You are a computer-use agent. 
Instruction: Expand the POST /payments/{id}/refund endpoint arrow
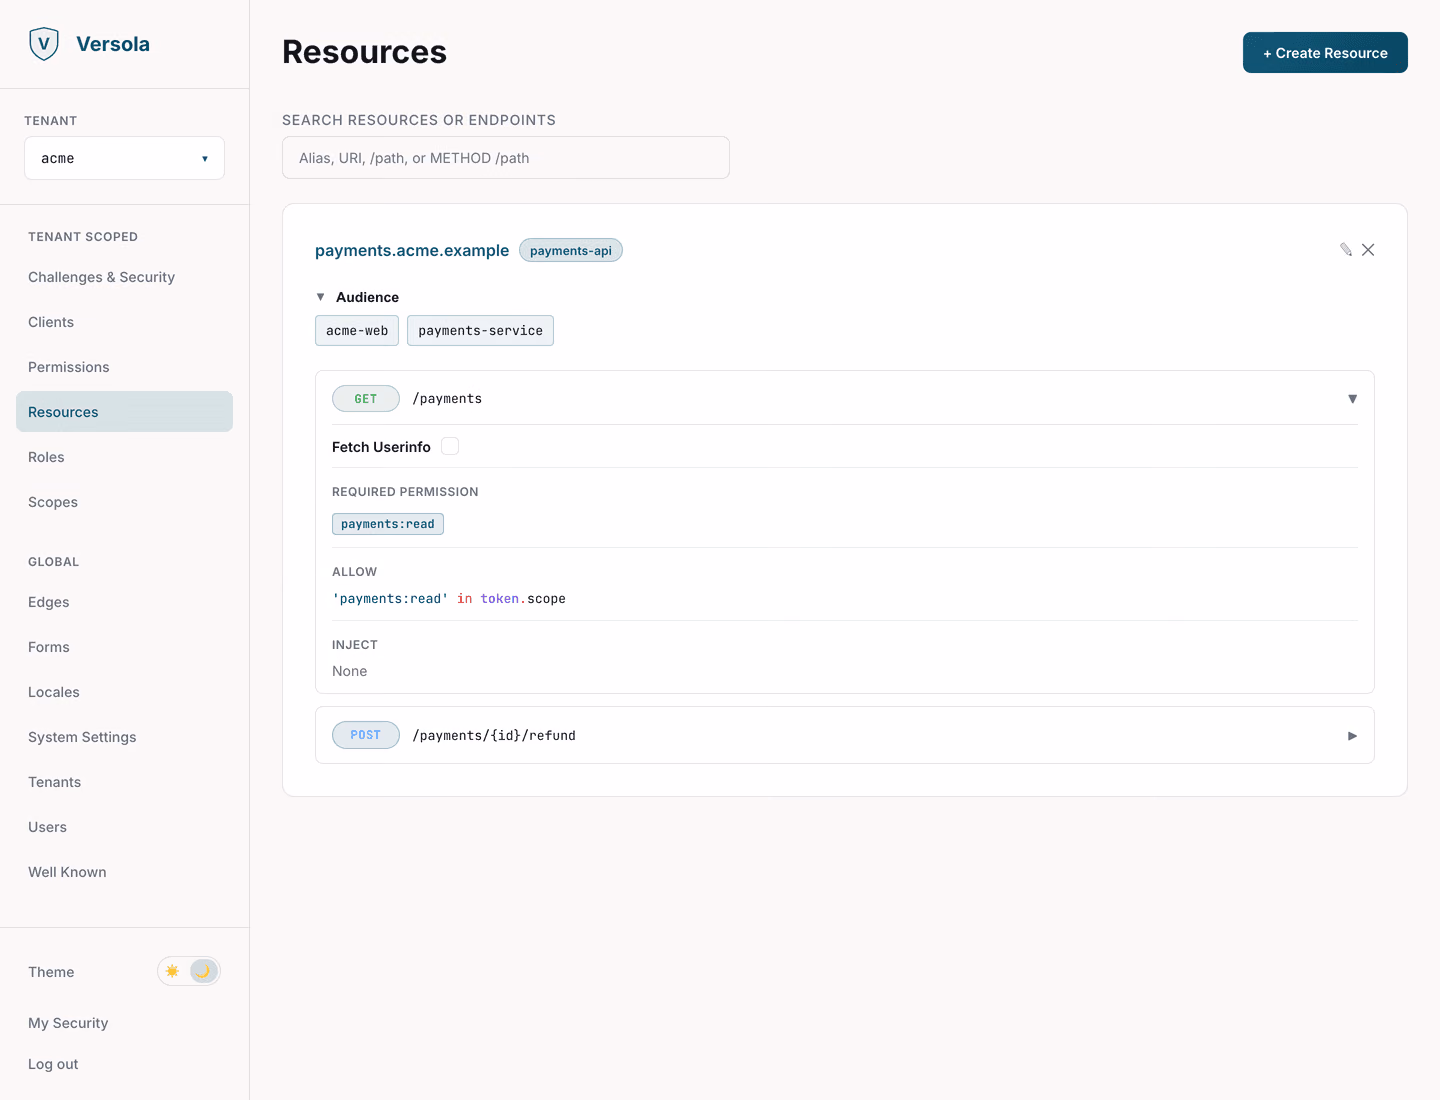pos(1352,735)
